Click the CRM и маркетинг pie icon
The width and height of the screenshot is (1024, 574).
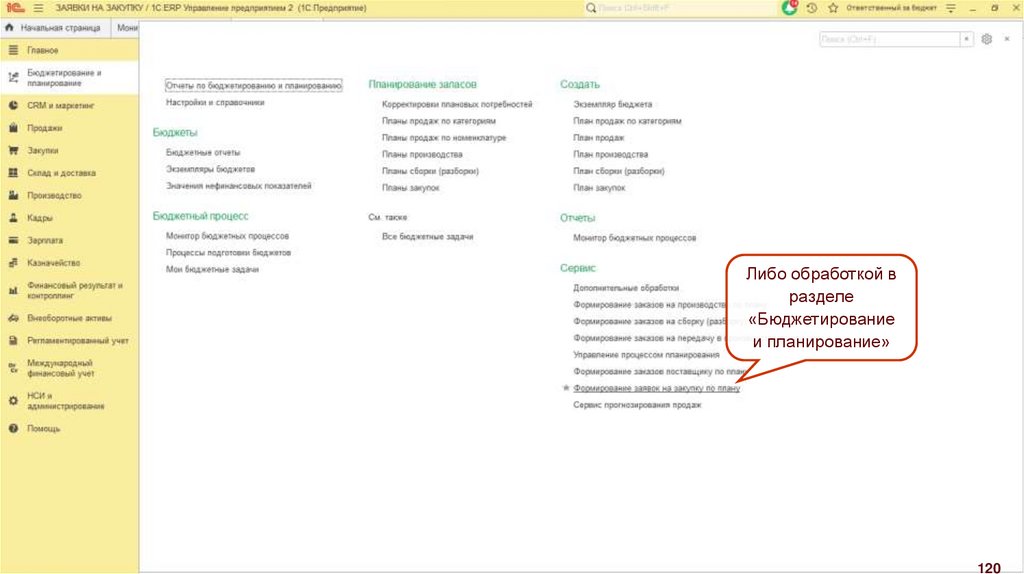pyautogui.click(x=13, y=105)
